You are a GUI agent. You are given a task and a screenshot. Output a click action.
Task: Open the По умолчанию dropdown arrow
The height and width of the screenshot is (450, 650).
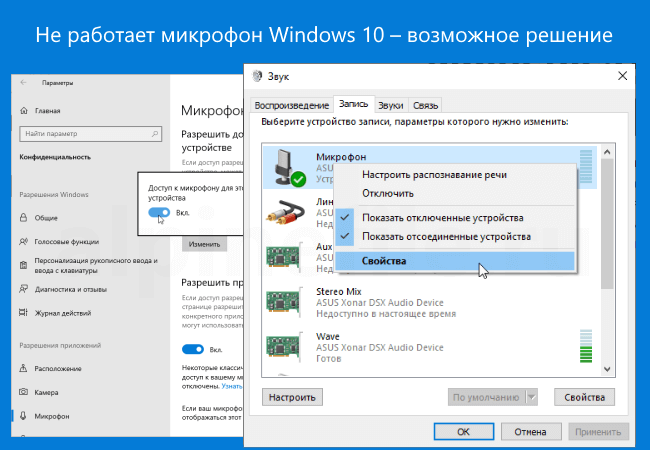click(531, 397)
